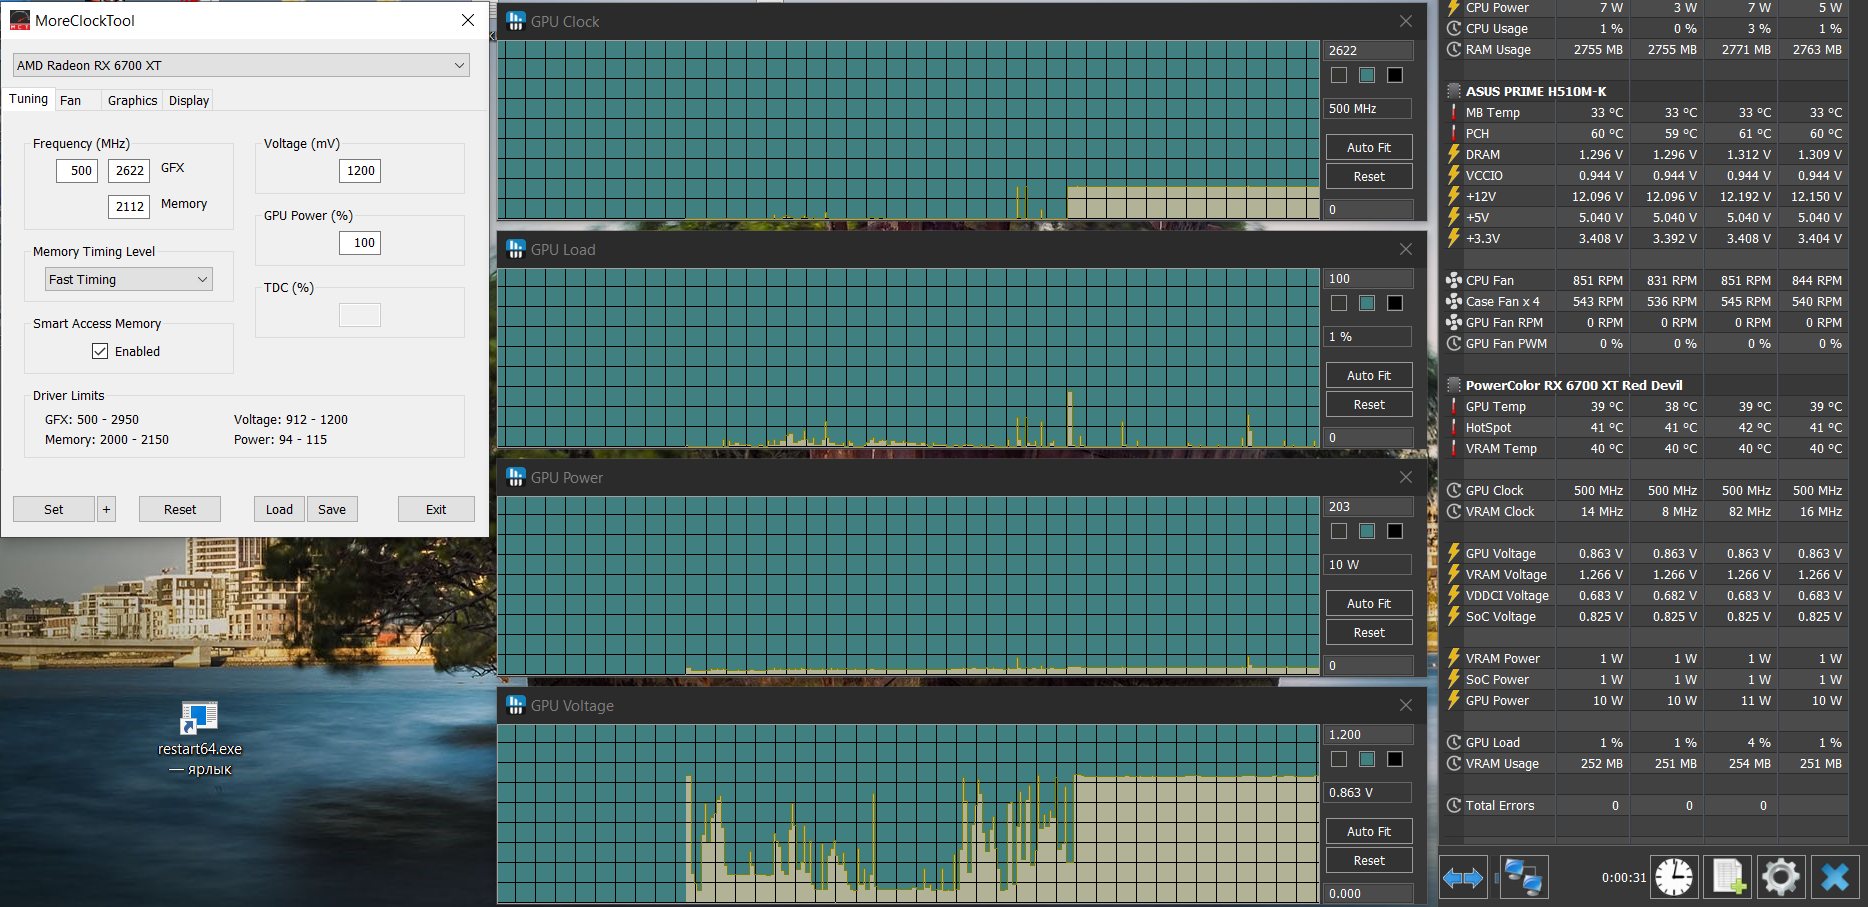Screen dimensions: 1868x907
Task: Select the restart64.exe desktop shortcut icon
Action: coord(199,718)
